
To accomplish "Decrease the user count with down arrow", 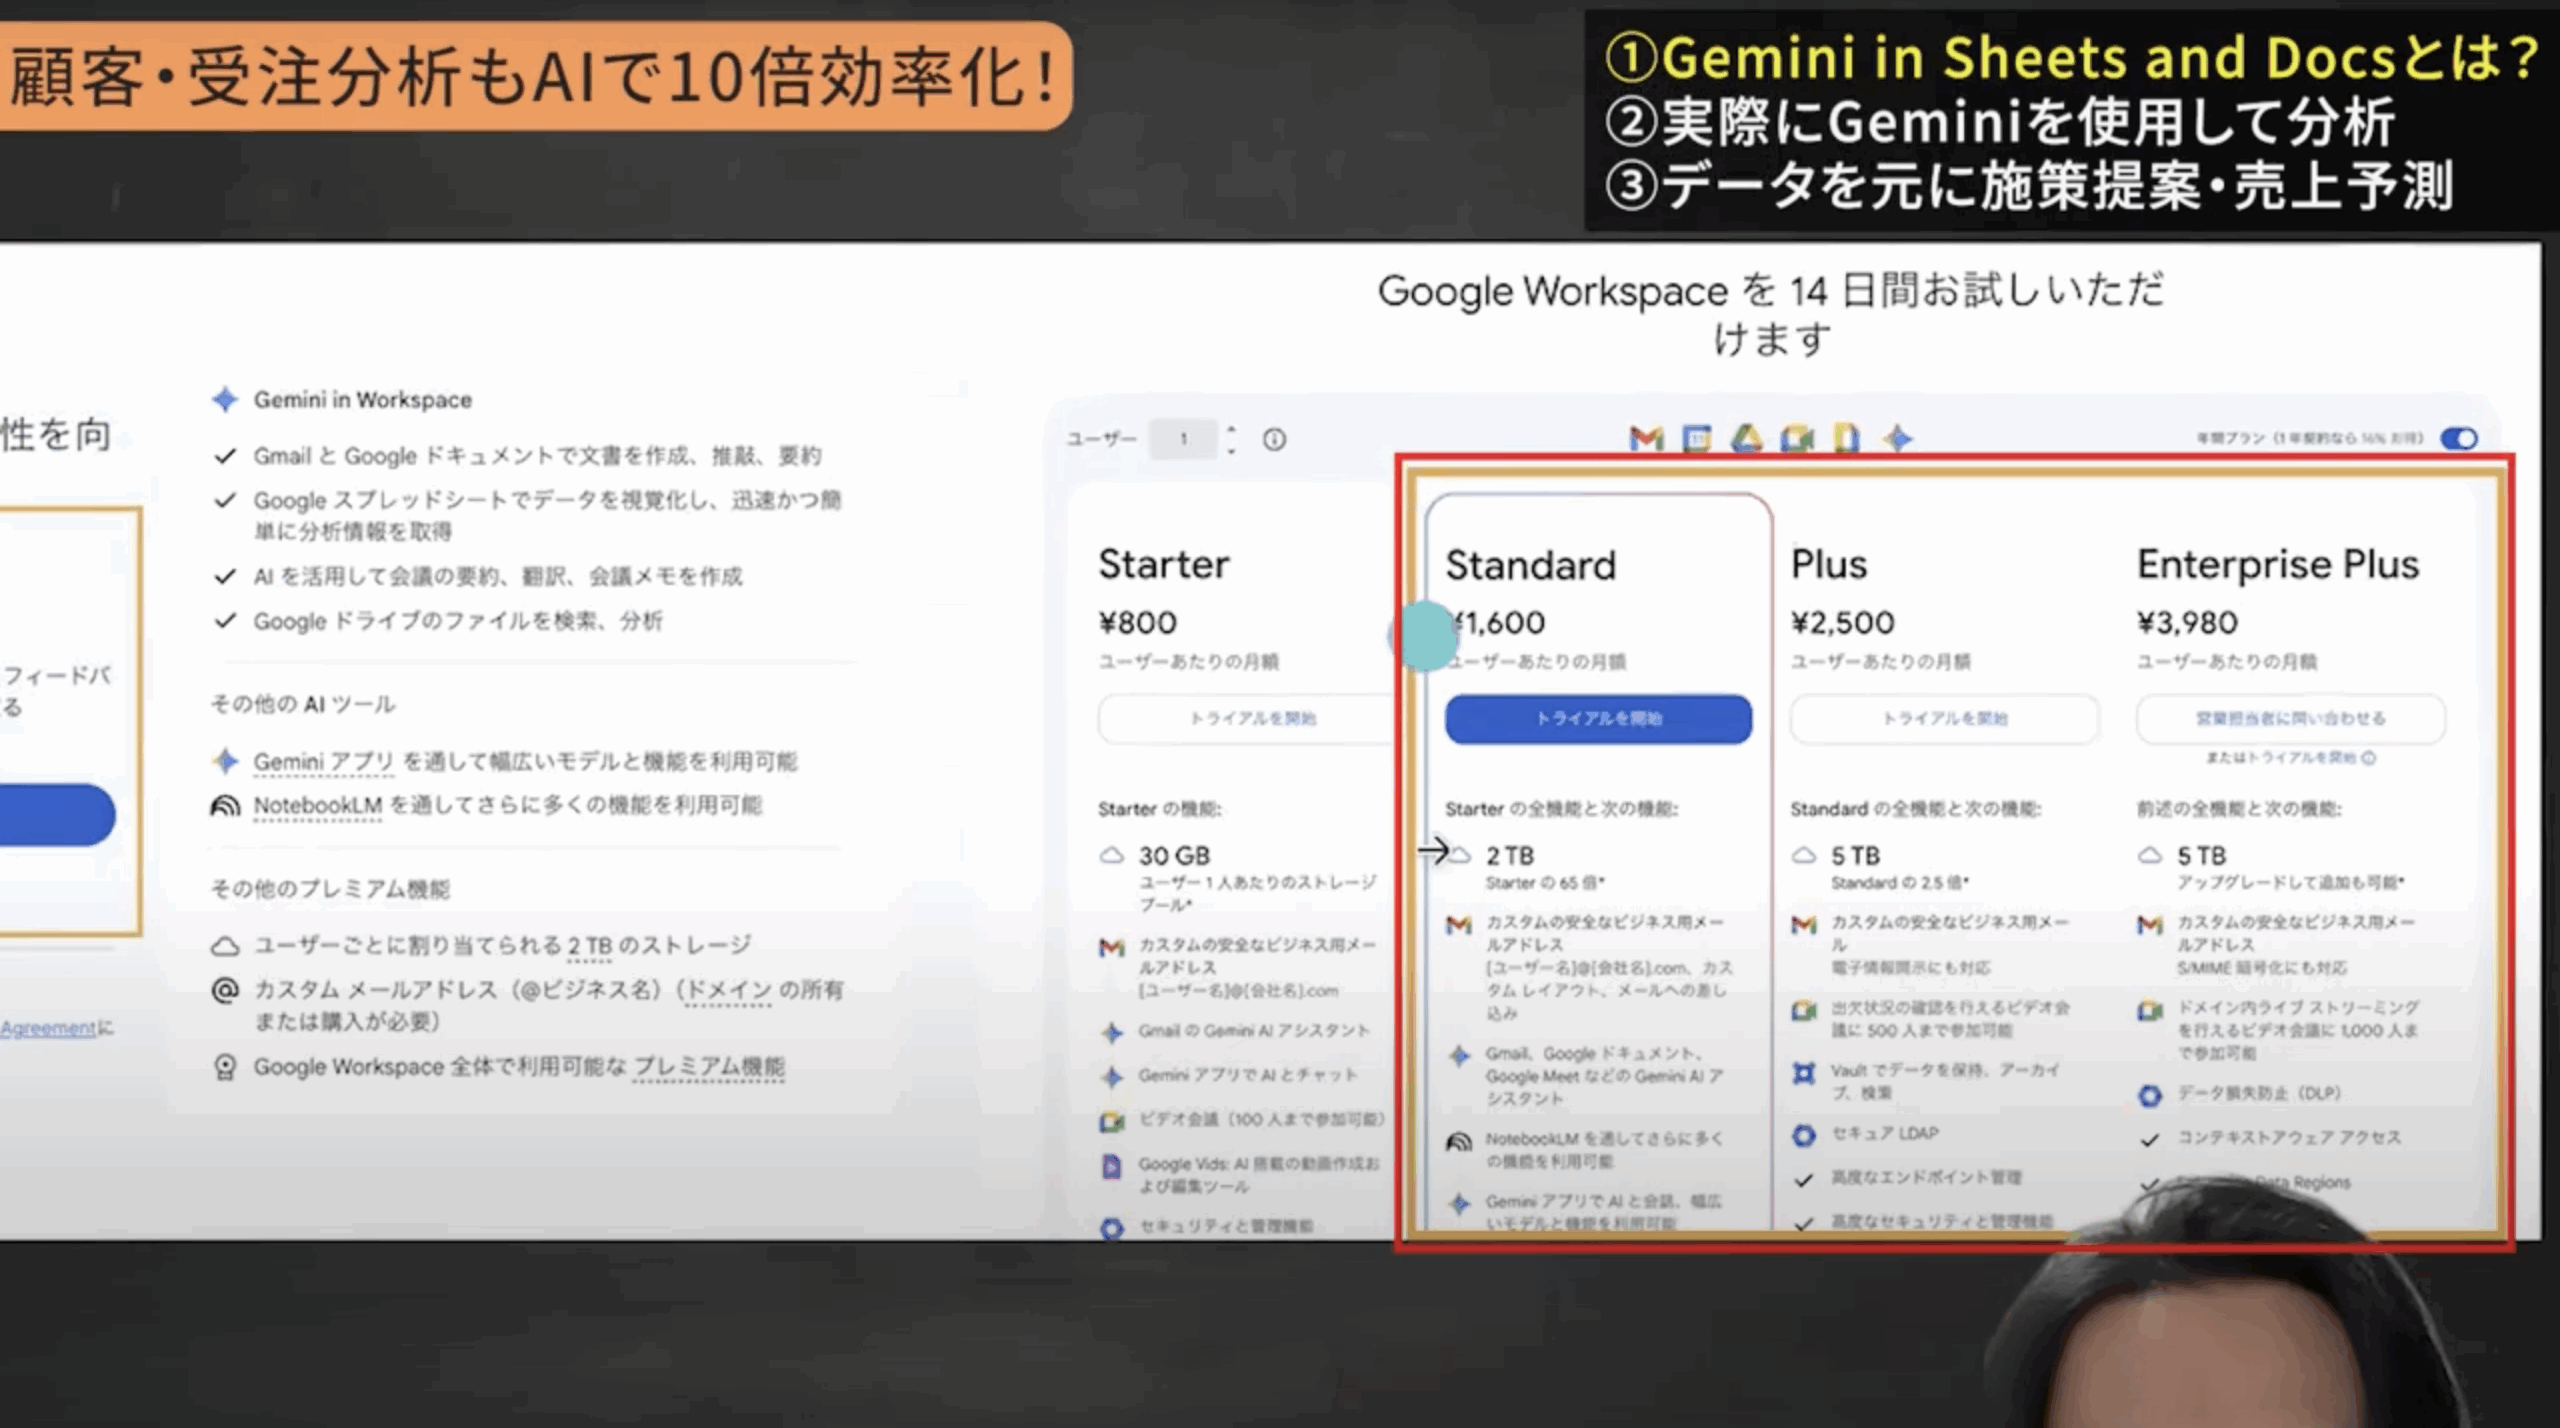I will [1231, 449].
